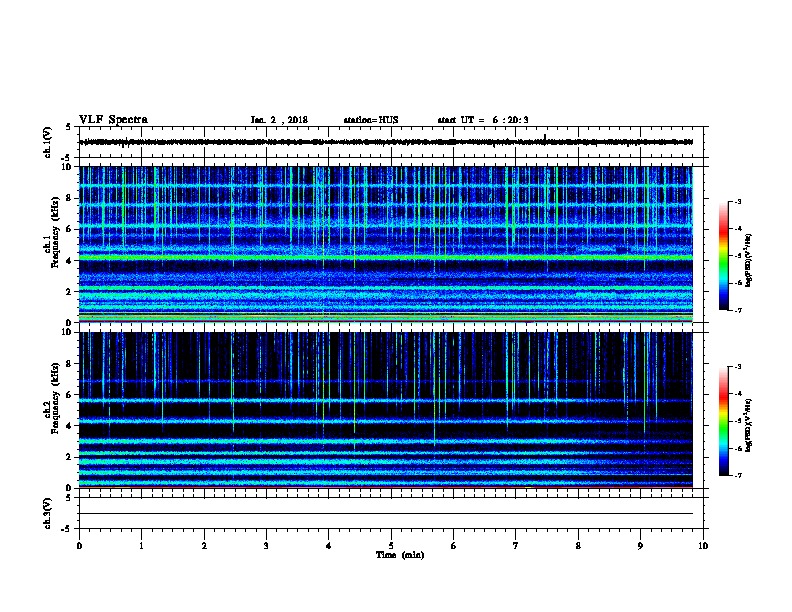Click time axis tick label "4"
792x612 pixels.
point(329,545)
